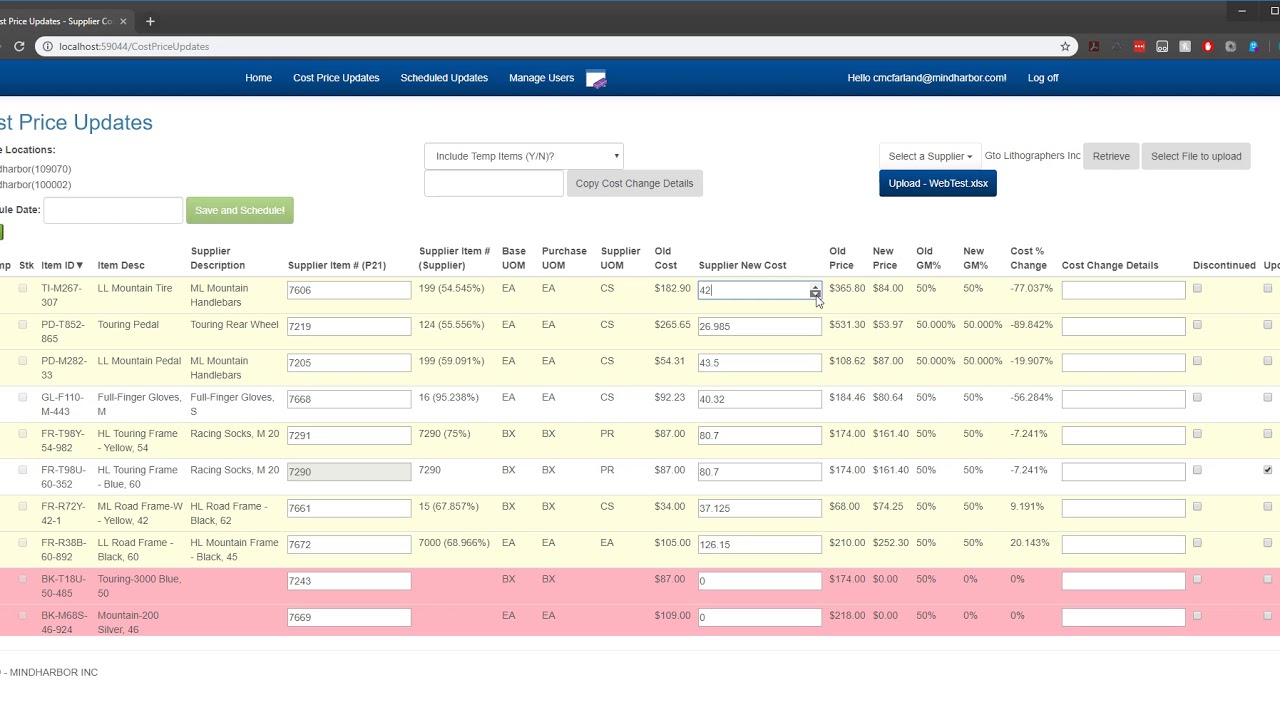Edit Supplier New Cost field showing 43.5
1280x720 pixels.
pos(760,362)
